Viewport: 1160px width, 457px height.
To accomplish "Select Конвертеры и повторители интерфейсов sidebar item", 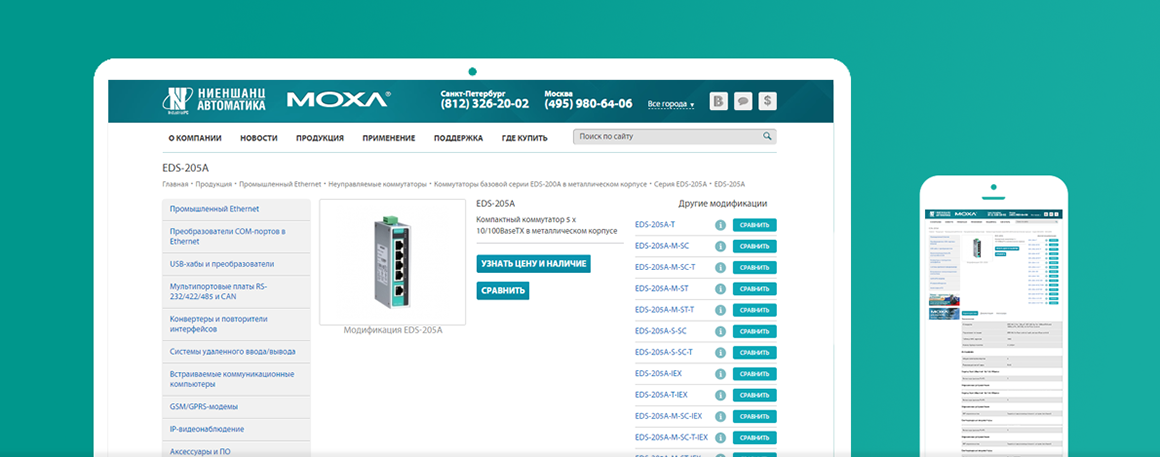I will coord(236,325).
